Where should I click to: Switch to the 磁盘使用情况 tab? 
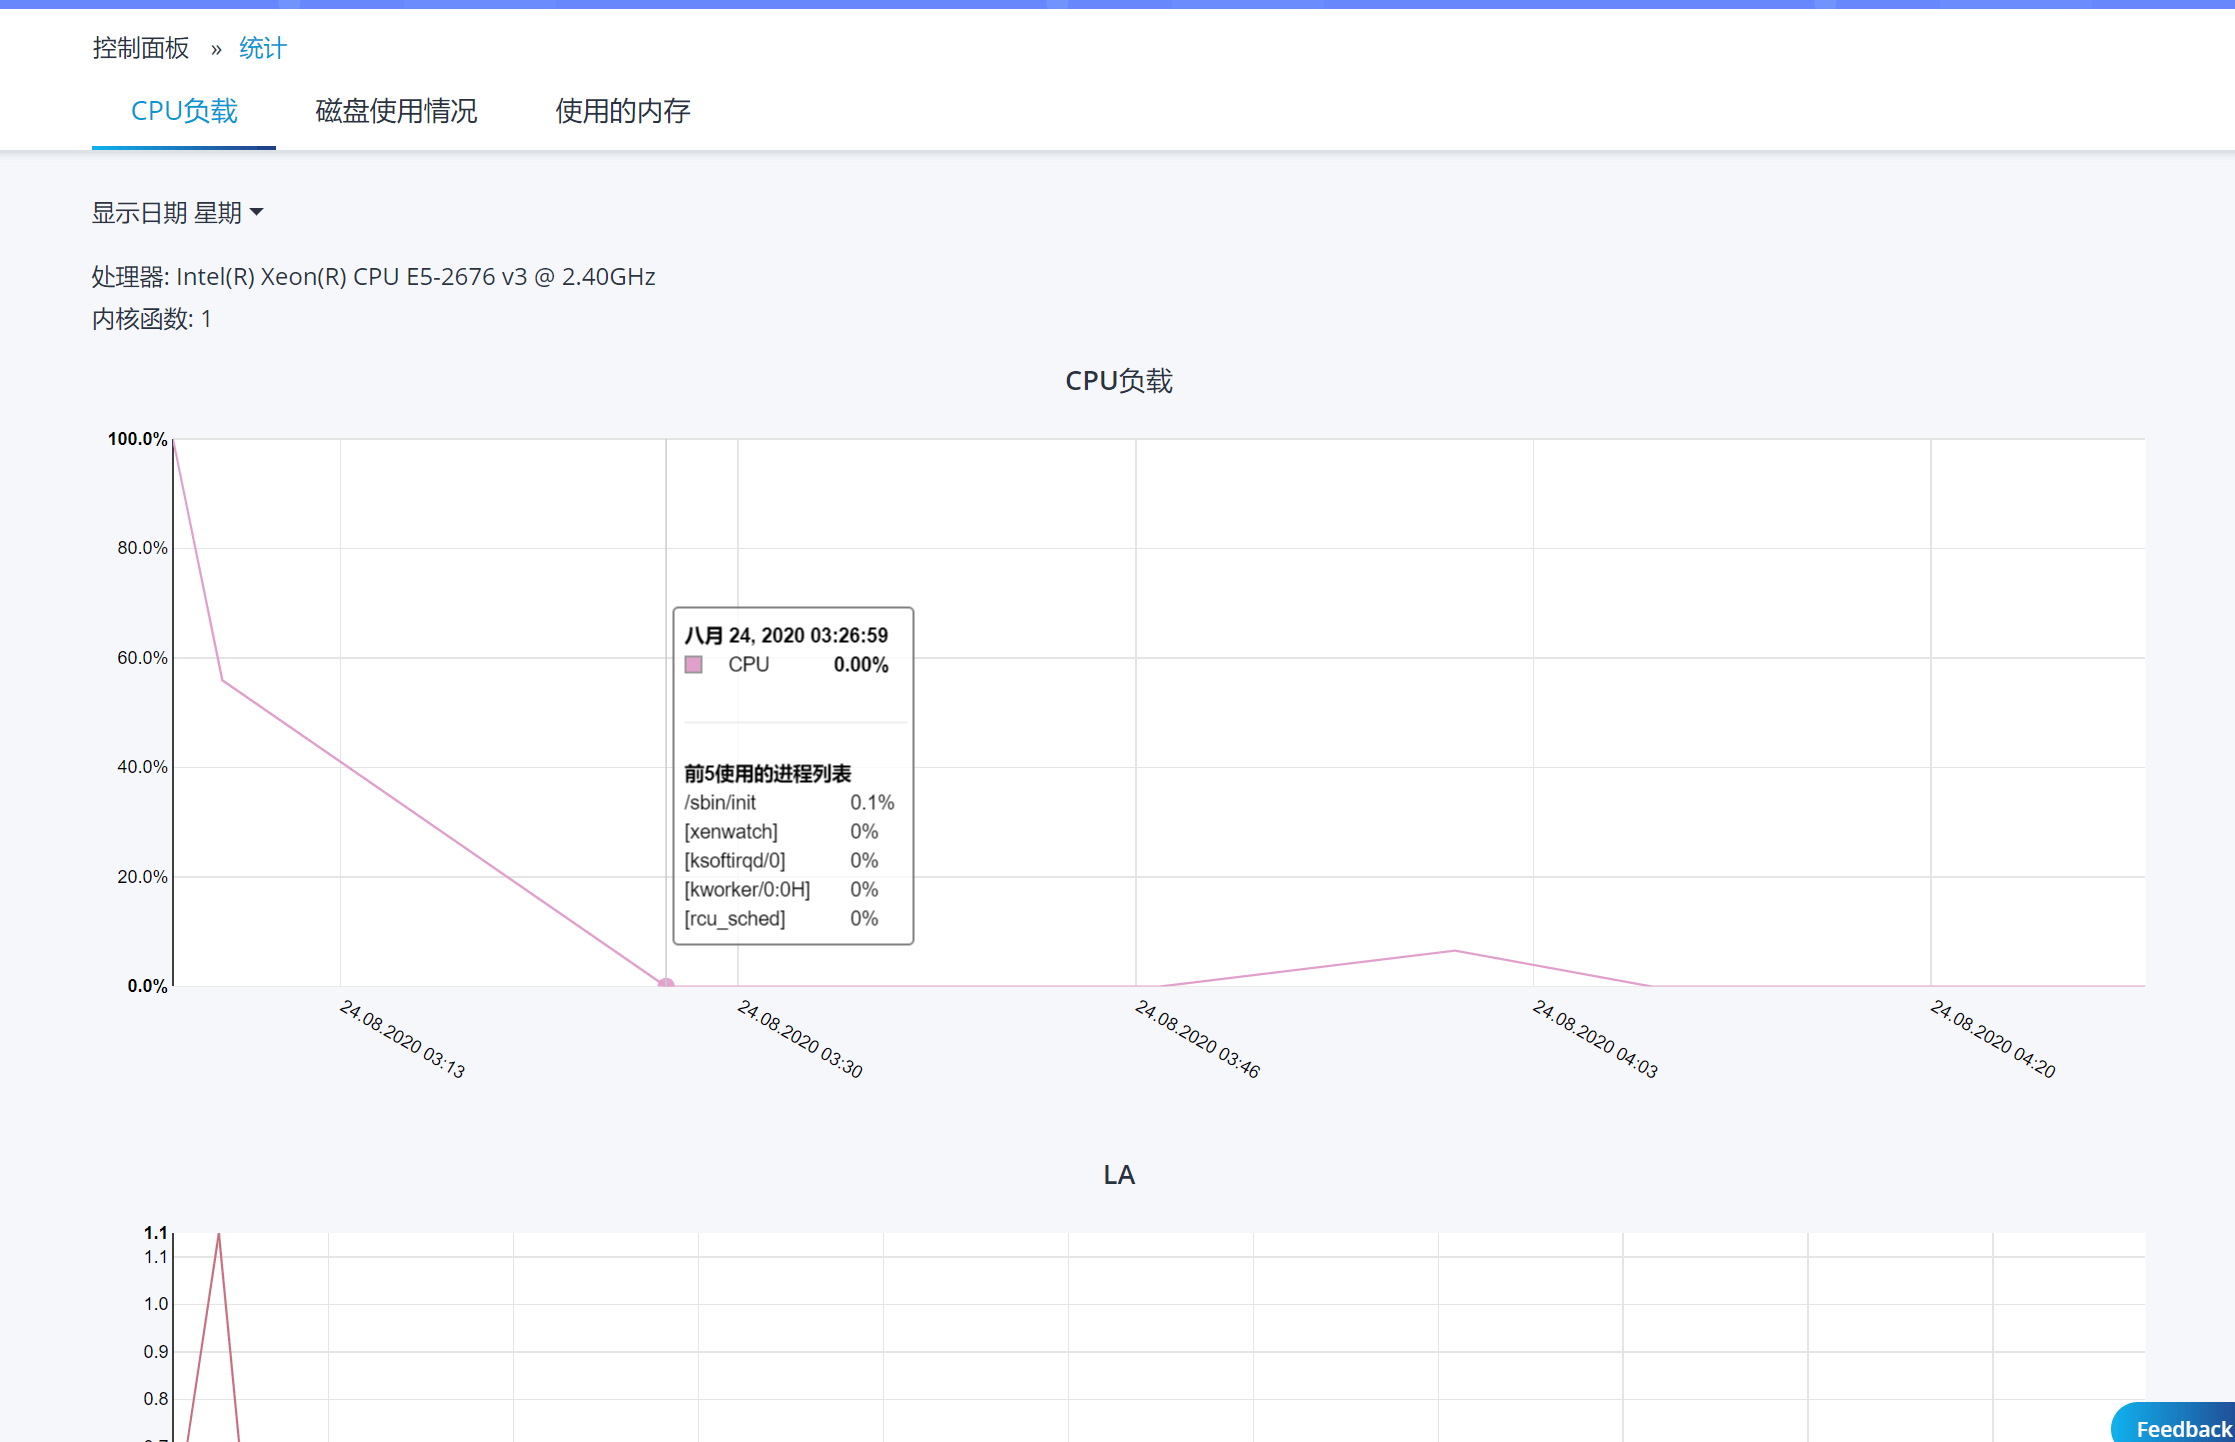click(396, 111)
